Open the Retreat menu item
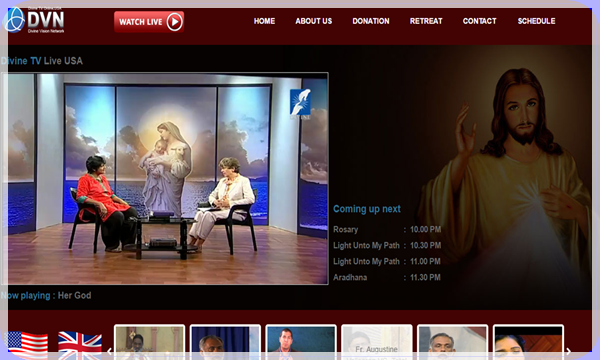 (426, 21)
